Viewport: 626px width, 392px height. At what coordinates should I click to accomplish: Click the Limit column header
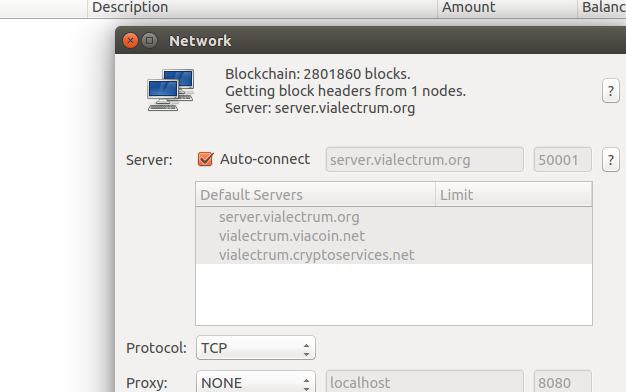point(513,195)
